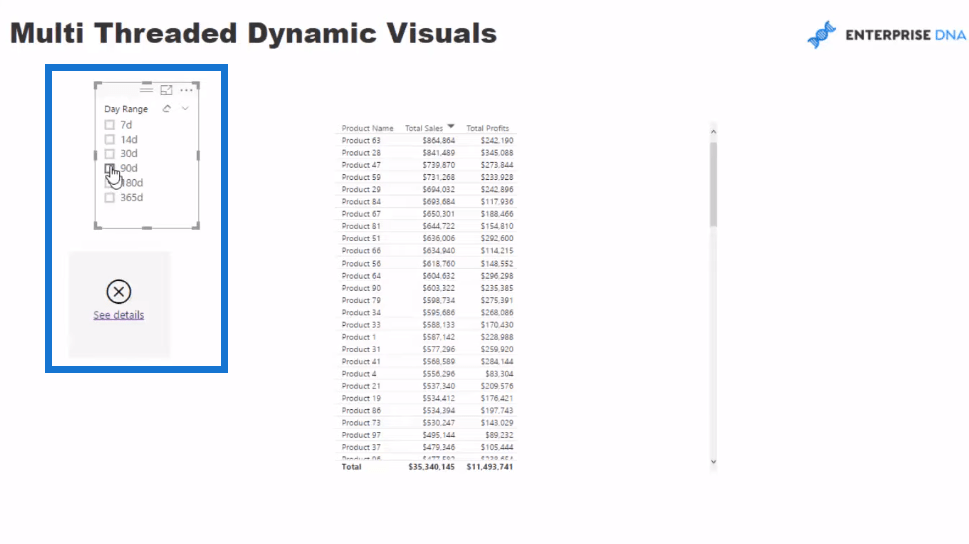
Task: Check the 30d day range box
Action: (109, 154)
